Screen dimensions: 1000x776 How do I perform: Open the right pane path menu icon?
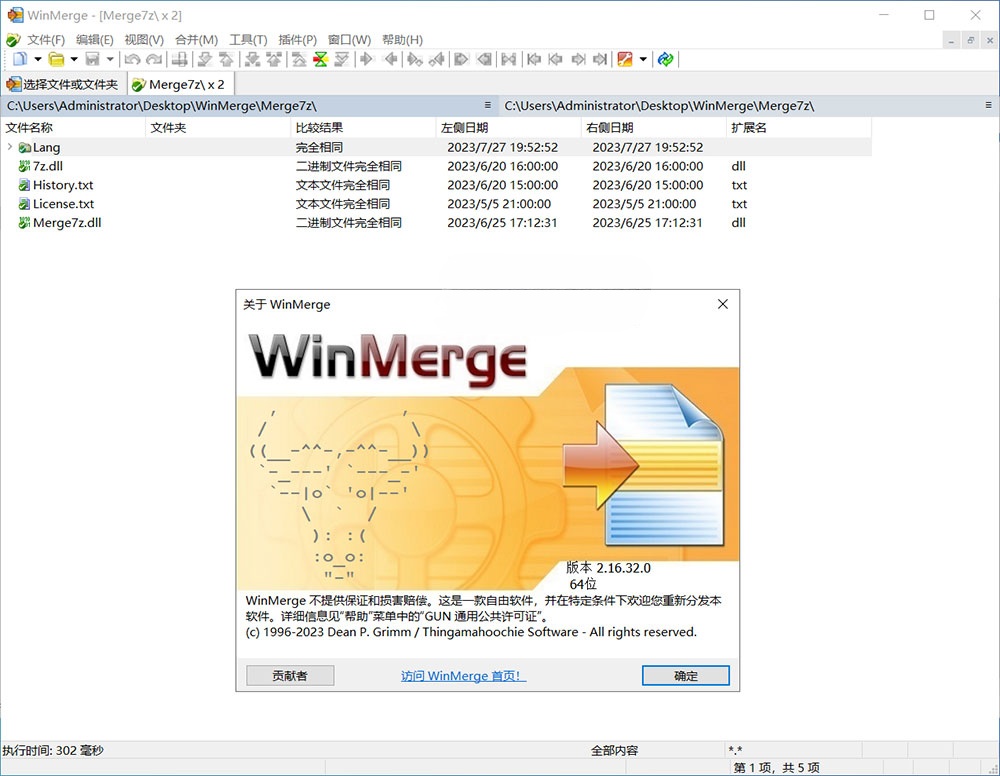(x=988, y=105)
